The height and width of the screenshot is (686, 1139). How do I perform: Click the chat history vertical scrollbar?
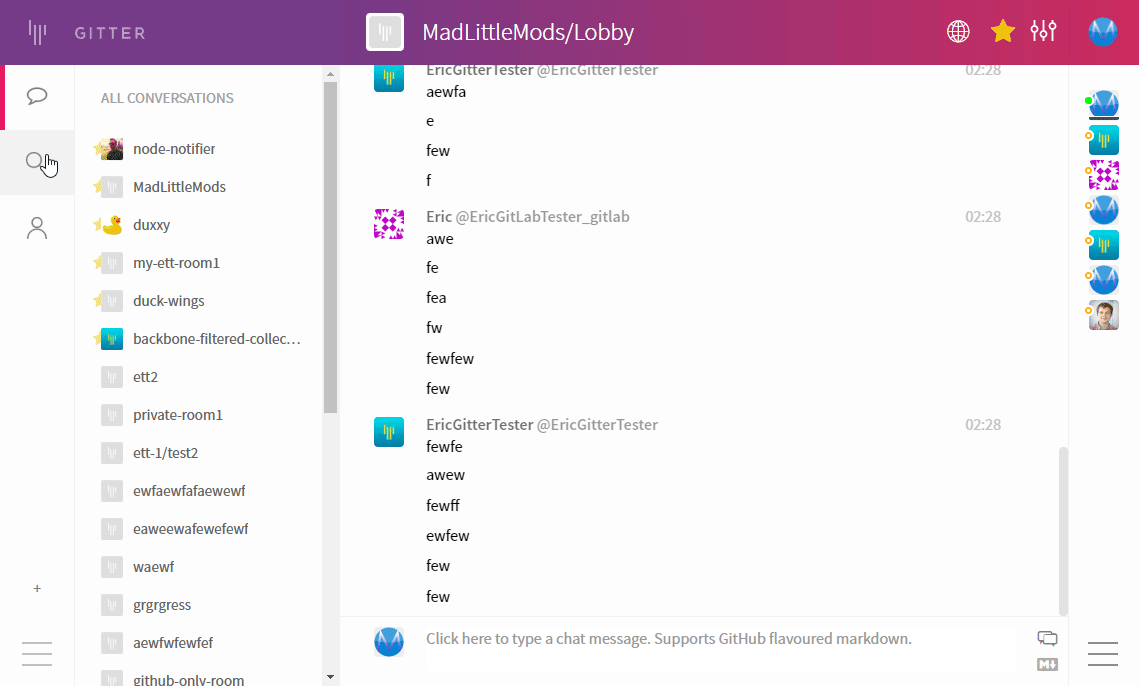click(1063, 530)
